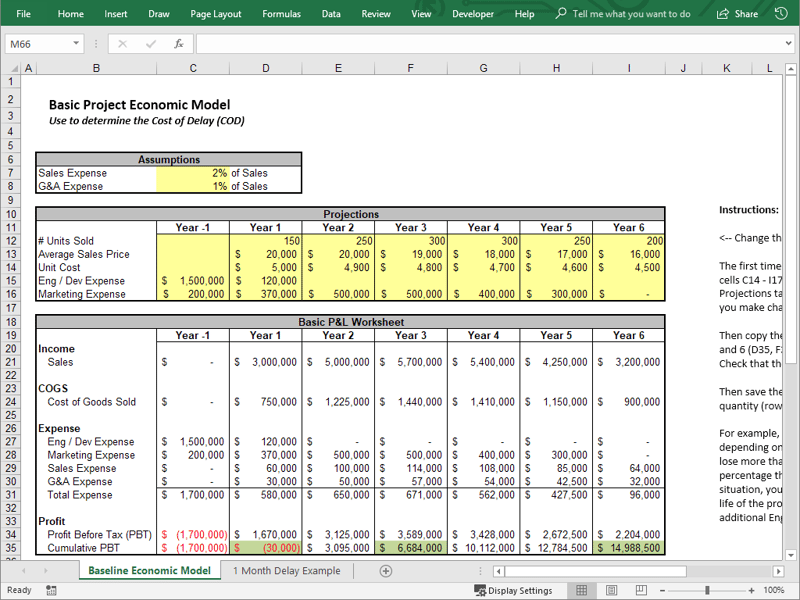Image resolution: width=800 pixels, height=600 pixels.
Task: Switch to Page Break Preview
Action: click(x=641, y=590)
